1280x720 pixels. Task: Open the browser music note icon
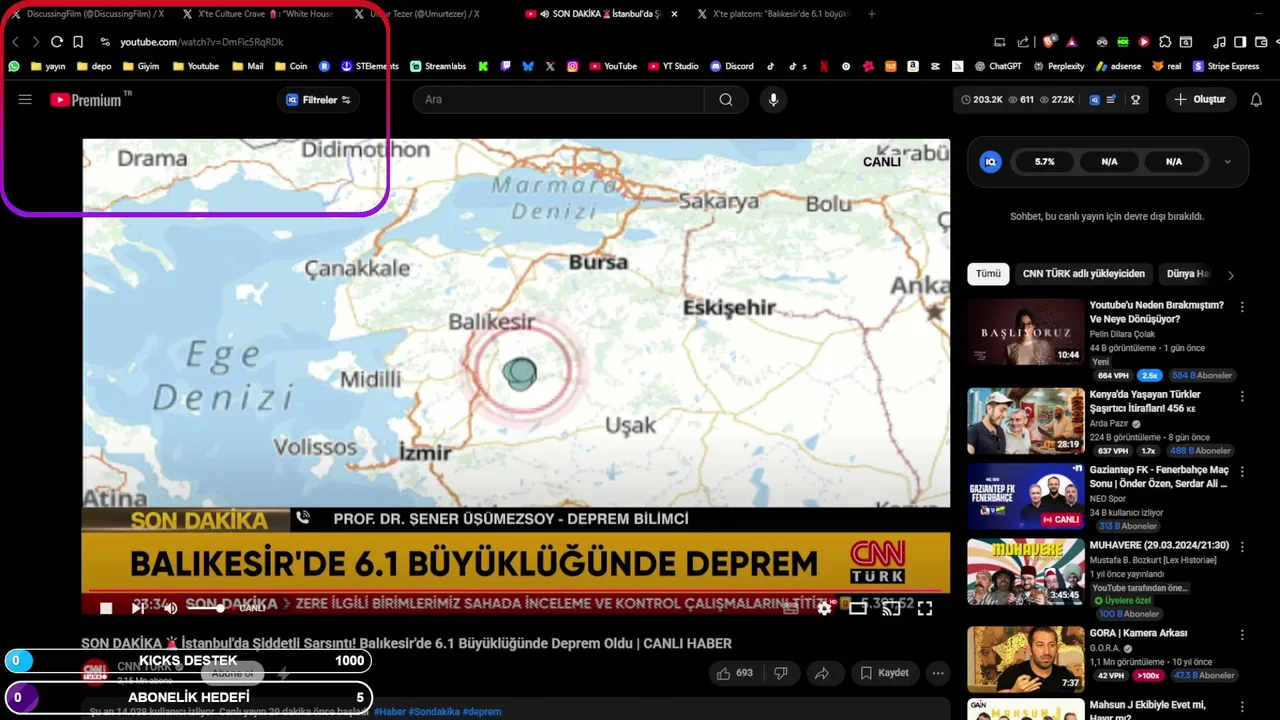point(1219,42)
